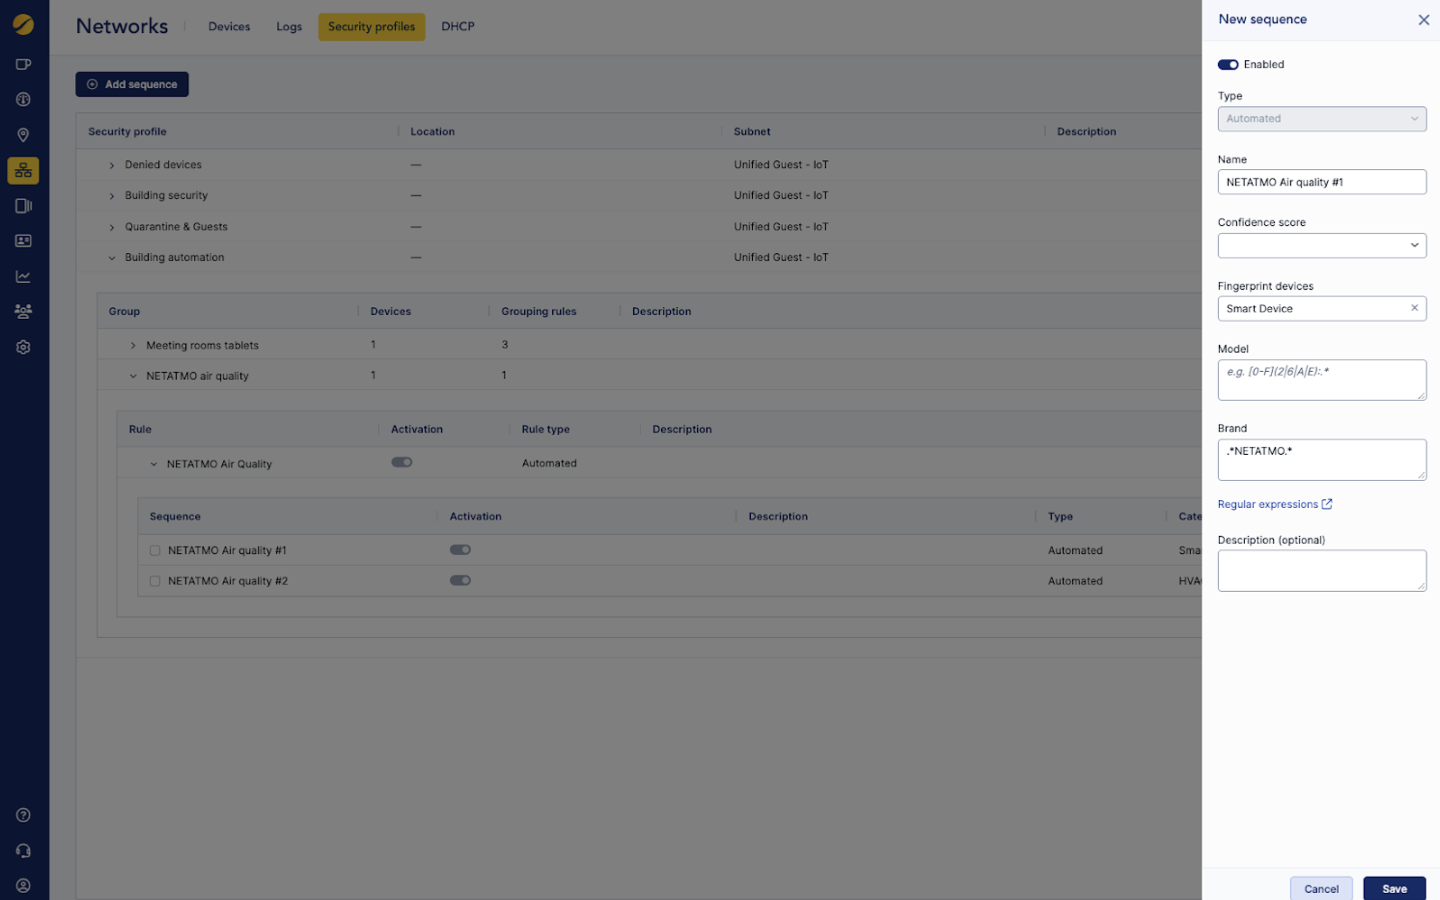Toggle activation for NETATMO Air quality #2
Viewport: 1440px width, 900px height.
pyautogui.click(x=460, y=581)
